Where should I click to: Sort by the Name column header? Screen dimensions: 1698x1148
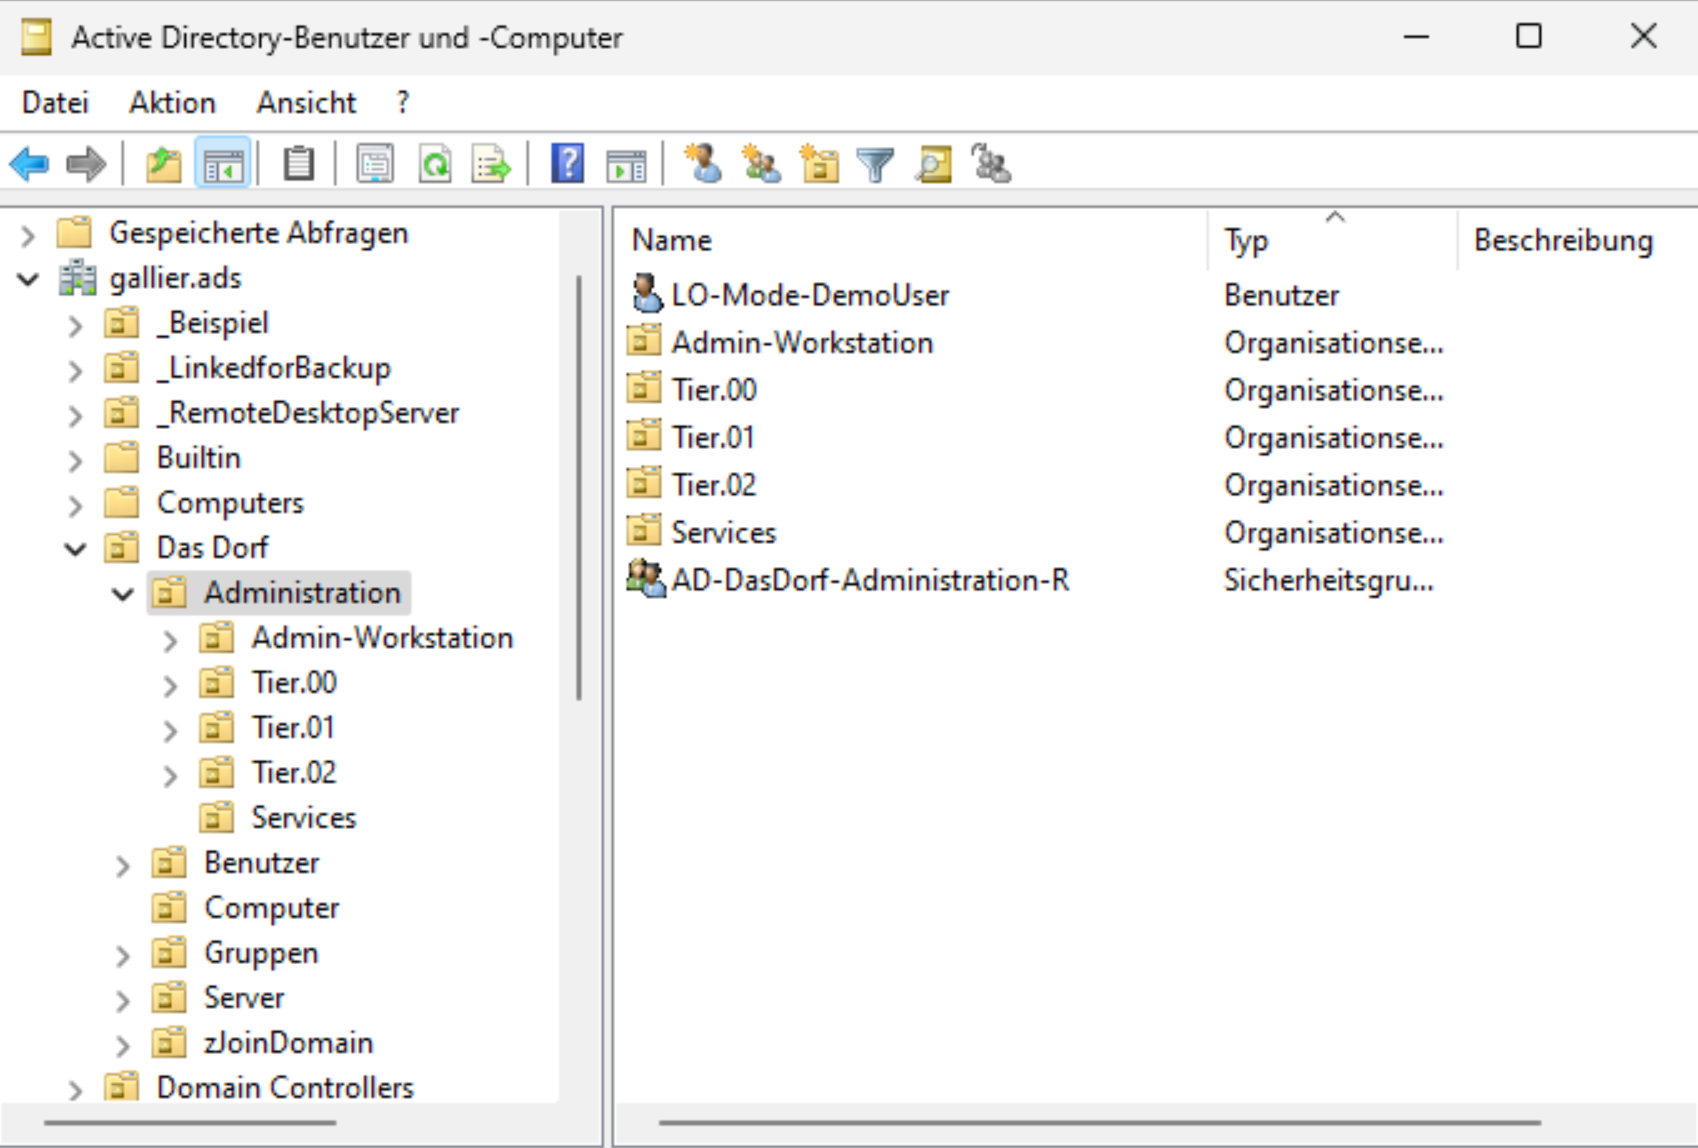[x=910, y=240]
